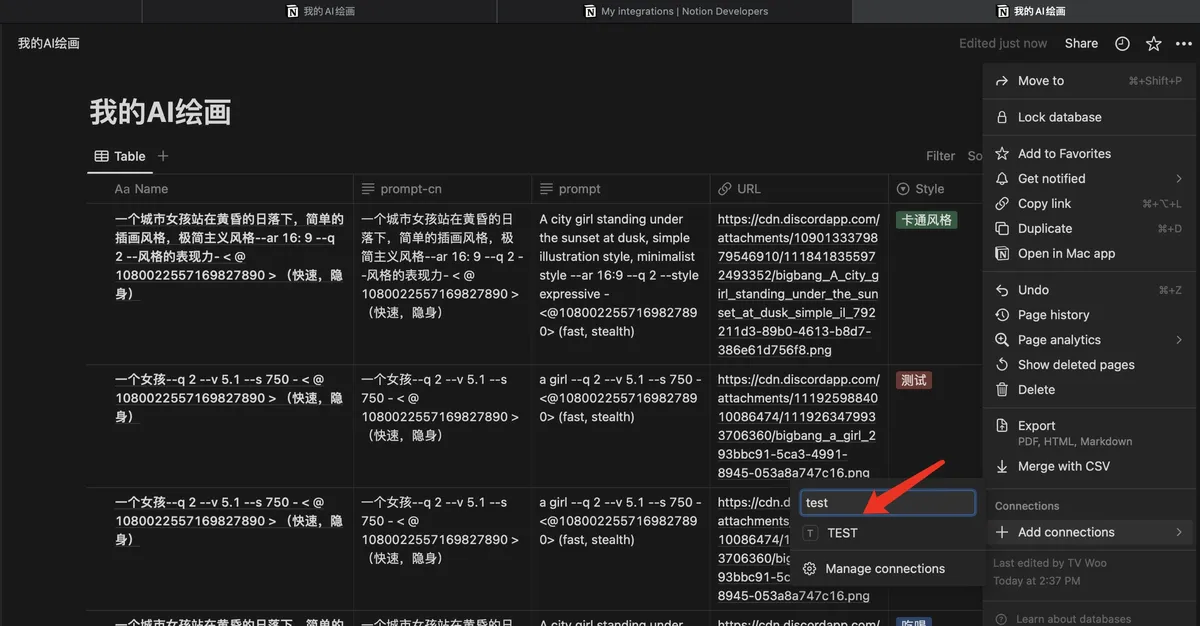Screen dimensions: 1200x626
Task: Add a new view with plus icon
Action: [x=163, y=156]
